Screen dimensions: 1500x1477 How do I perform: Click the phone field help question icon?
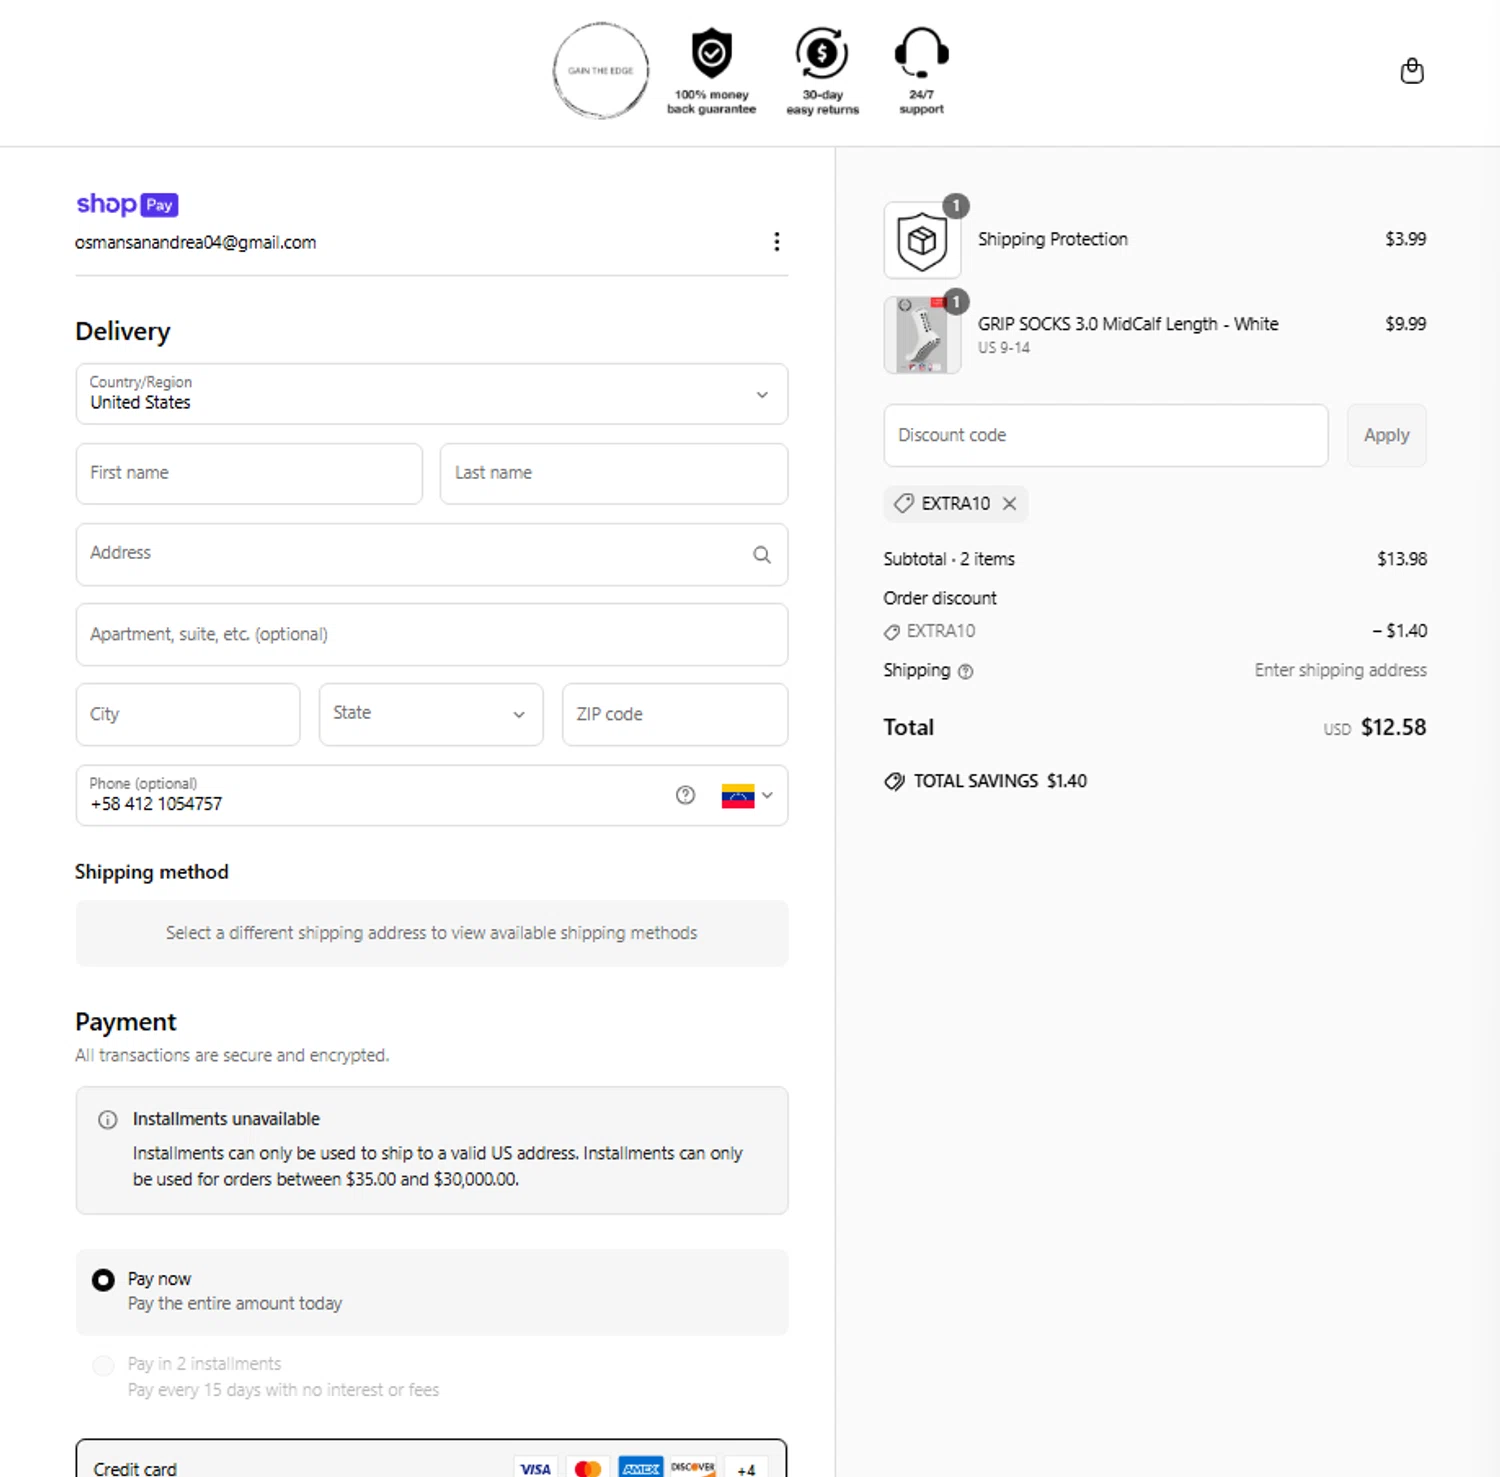point(685,795)
